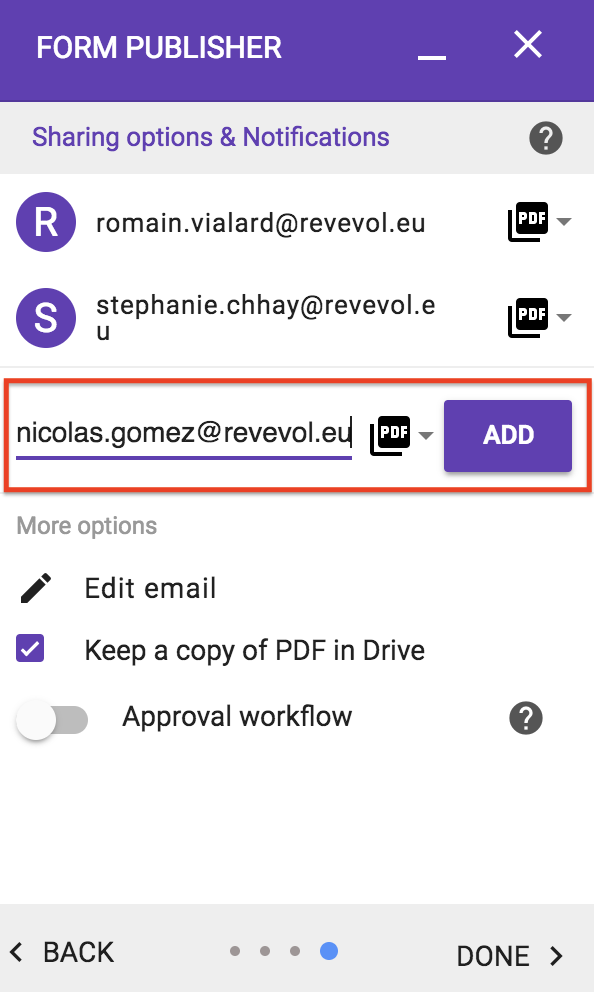
Task: Expand file type dropdown for stephanie.chhay
Action: pos(564,317)
